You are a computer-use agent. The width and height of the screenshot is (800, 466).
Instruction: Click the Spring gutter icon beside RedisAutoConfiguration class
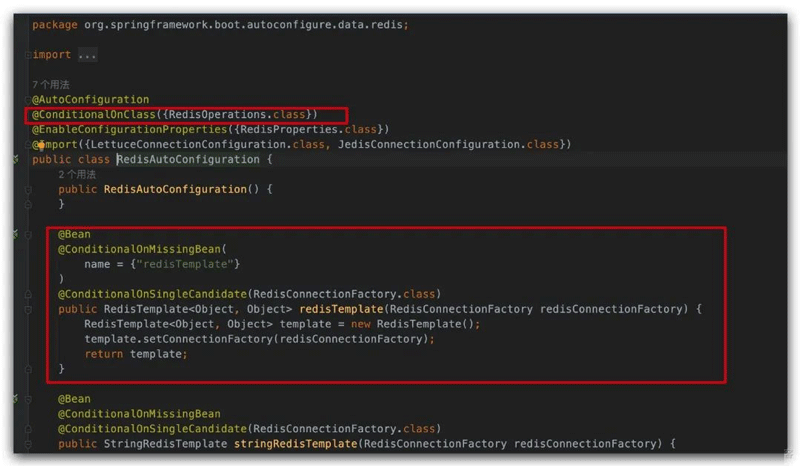click(17, 160)
